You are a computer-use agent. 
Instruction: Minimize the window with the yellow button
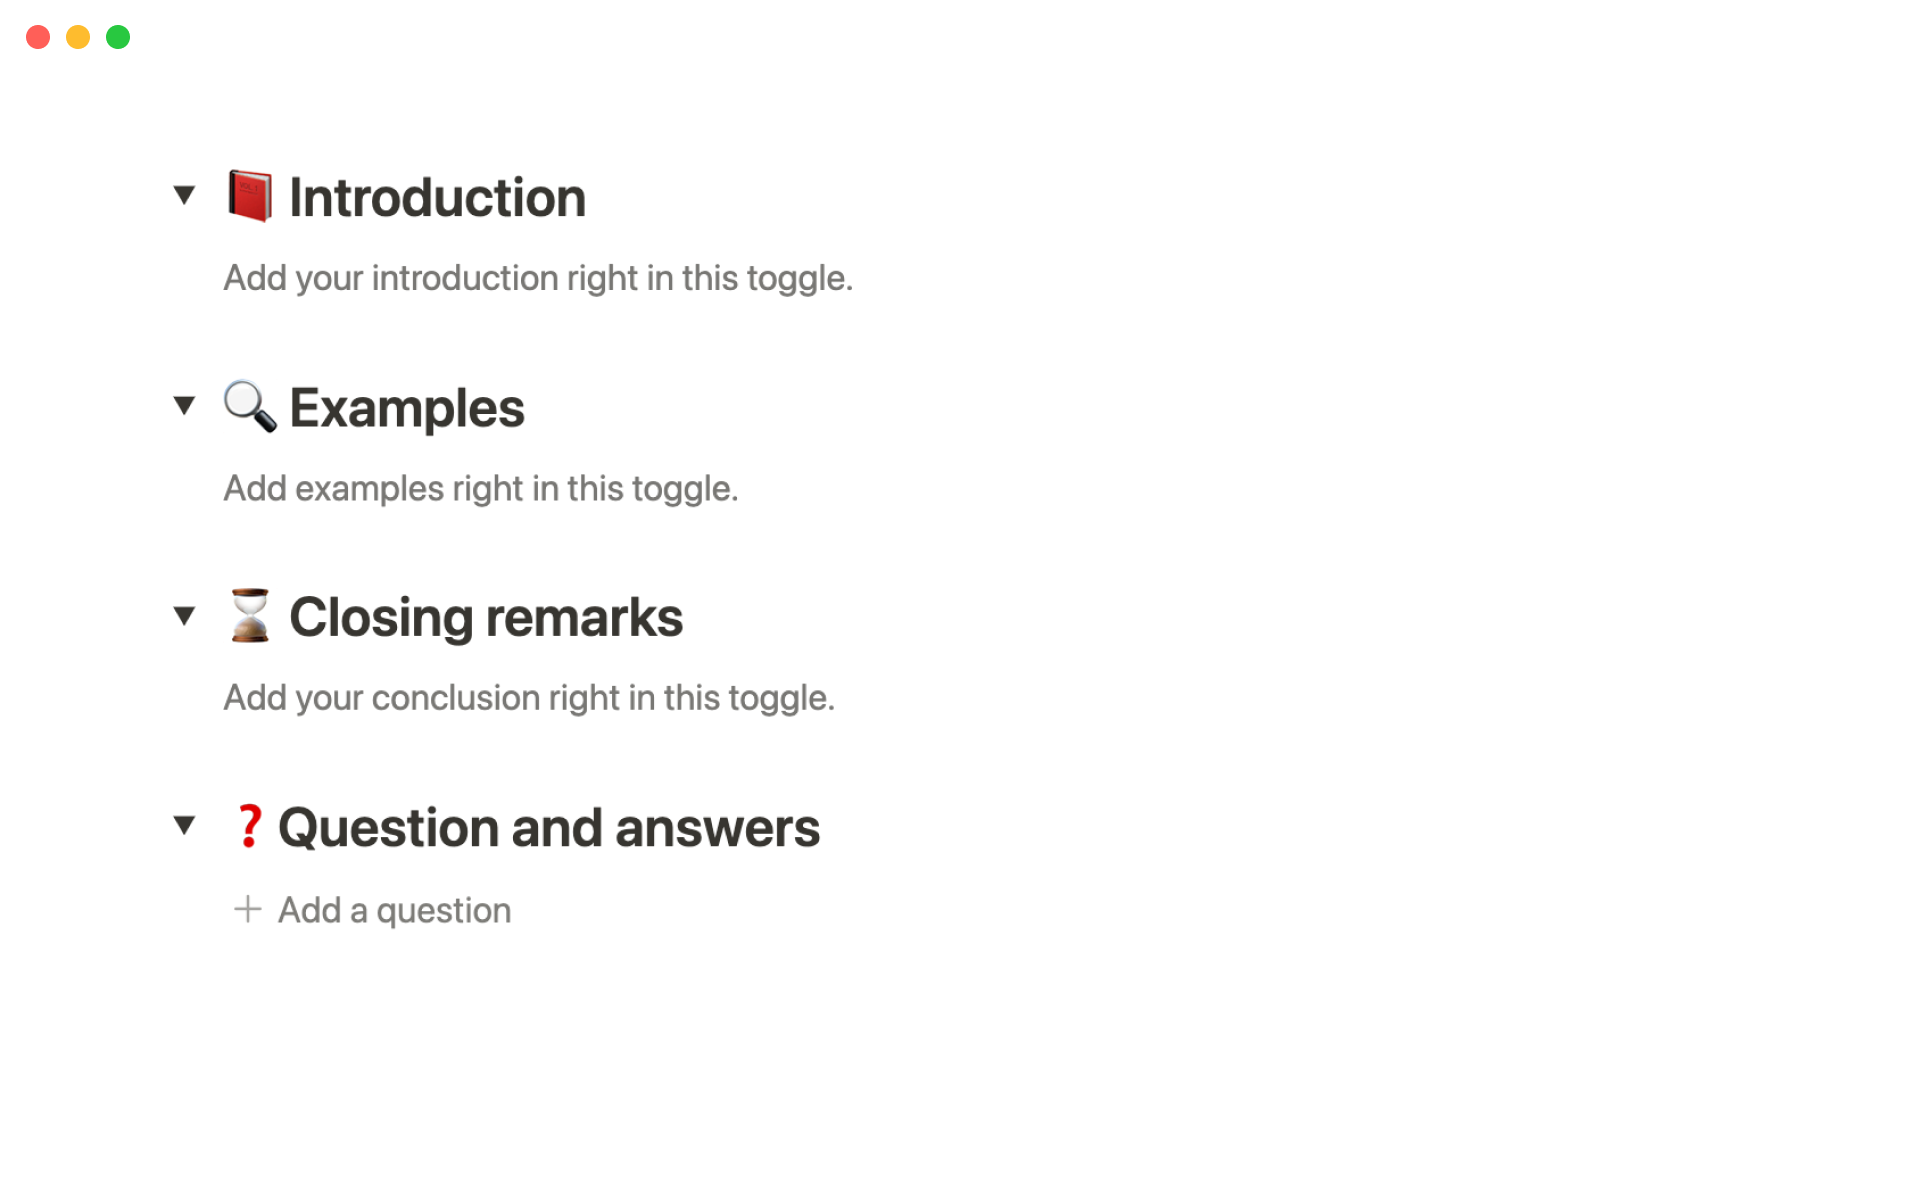(78, 37)
